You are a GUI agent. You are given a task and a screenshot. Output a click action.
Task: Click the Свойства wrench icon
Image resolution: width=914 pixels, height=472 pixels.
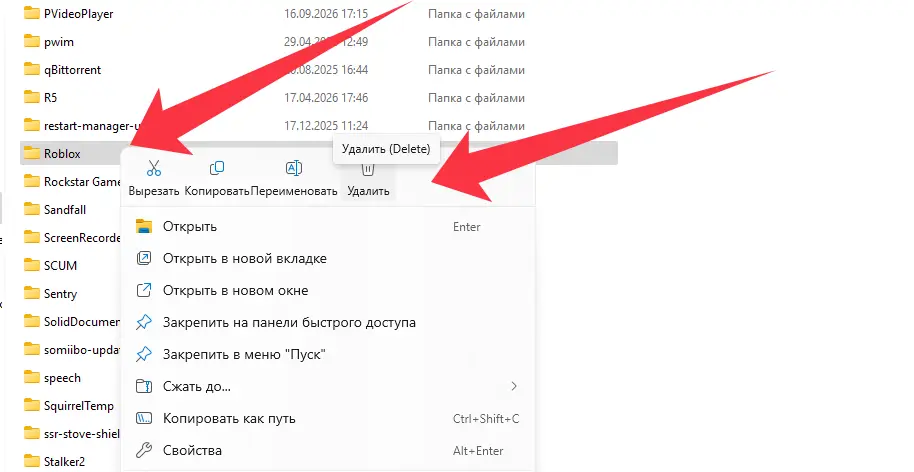[144, 450]
